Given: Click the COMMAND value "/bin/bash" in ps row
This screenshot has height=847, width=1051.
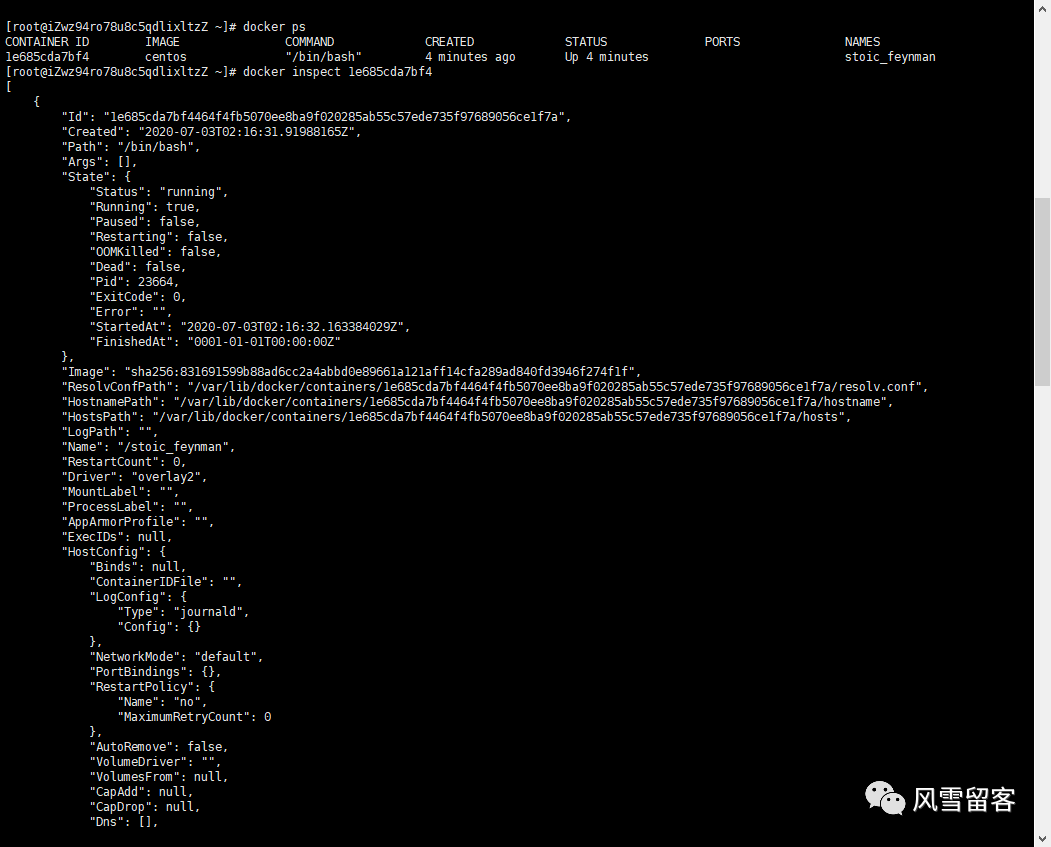Looking at the screenshot, I should 323,57.
